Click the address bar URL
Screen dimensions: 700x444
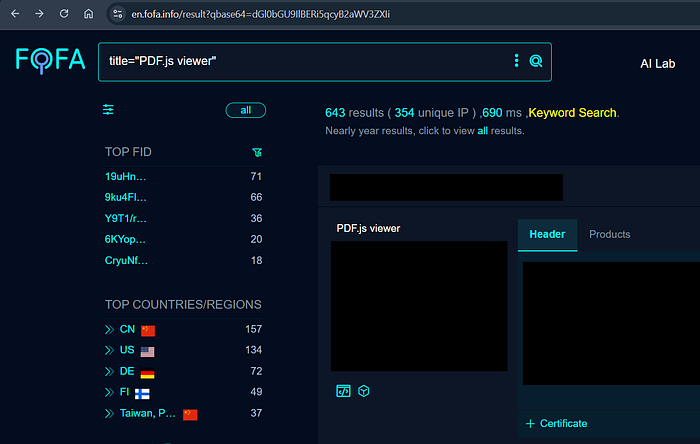(x=260, y=14)
